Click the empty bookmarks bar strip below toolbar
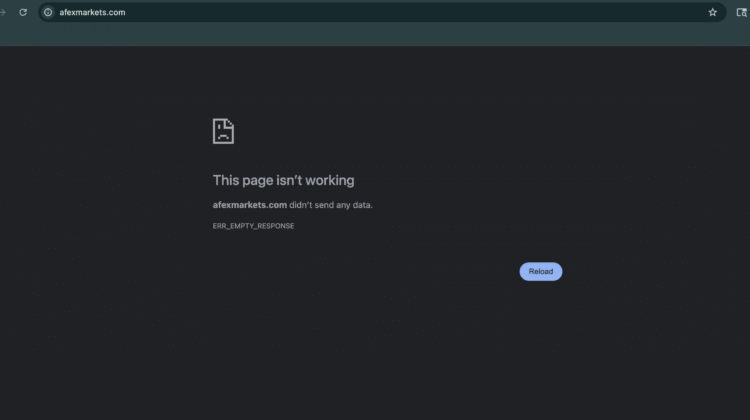Viewport: 750px width, 420px height. coord(375,35)
